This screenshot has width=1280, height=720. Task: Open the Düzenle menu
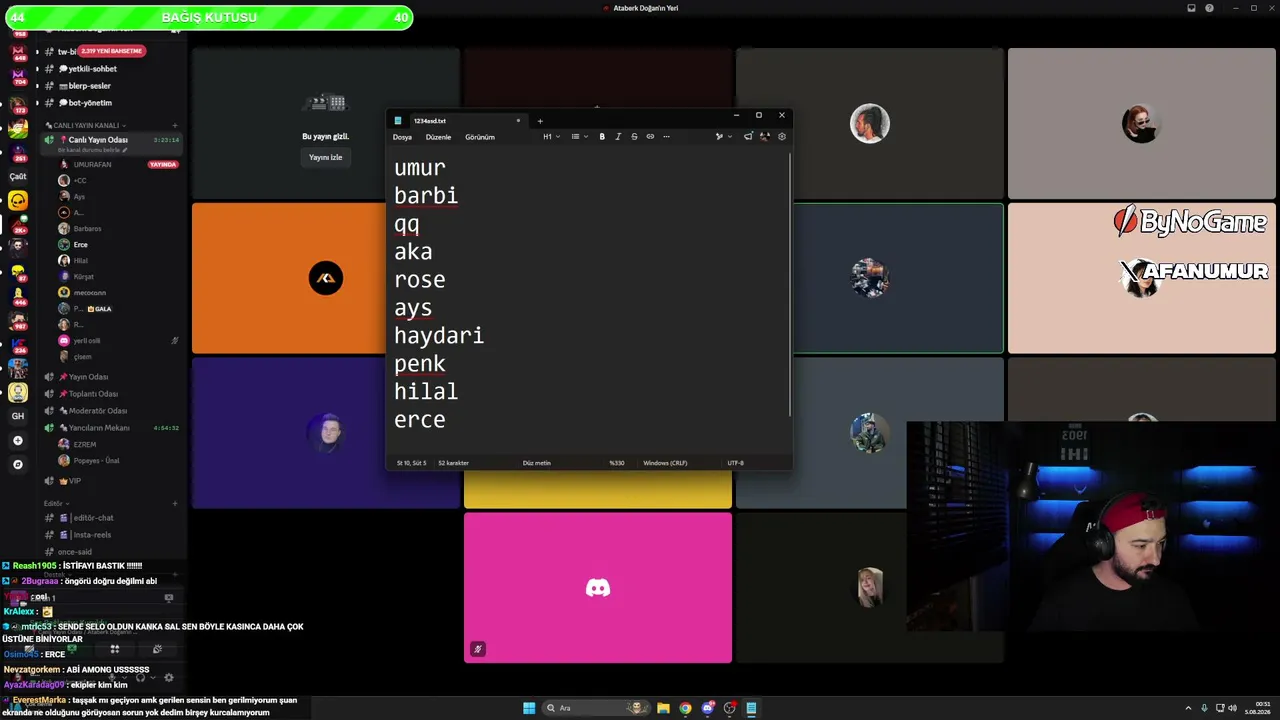[438, 137]
